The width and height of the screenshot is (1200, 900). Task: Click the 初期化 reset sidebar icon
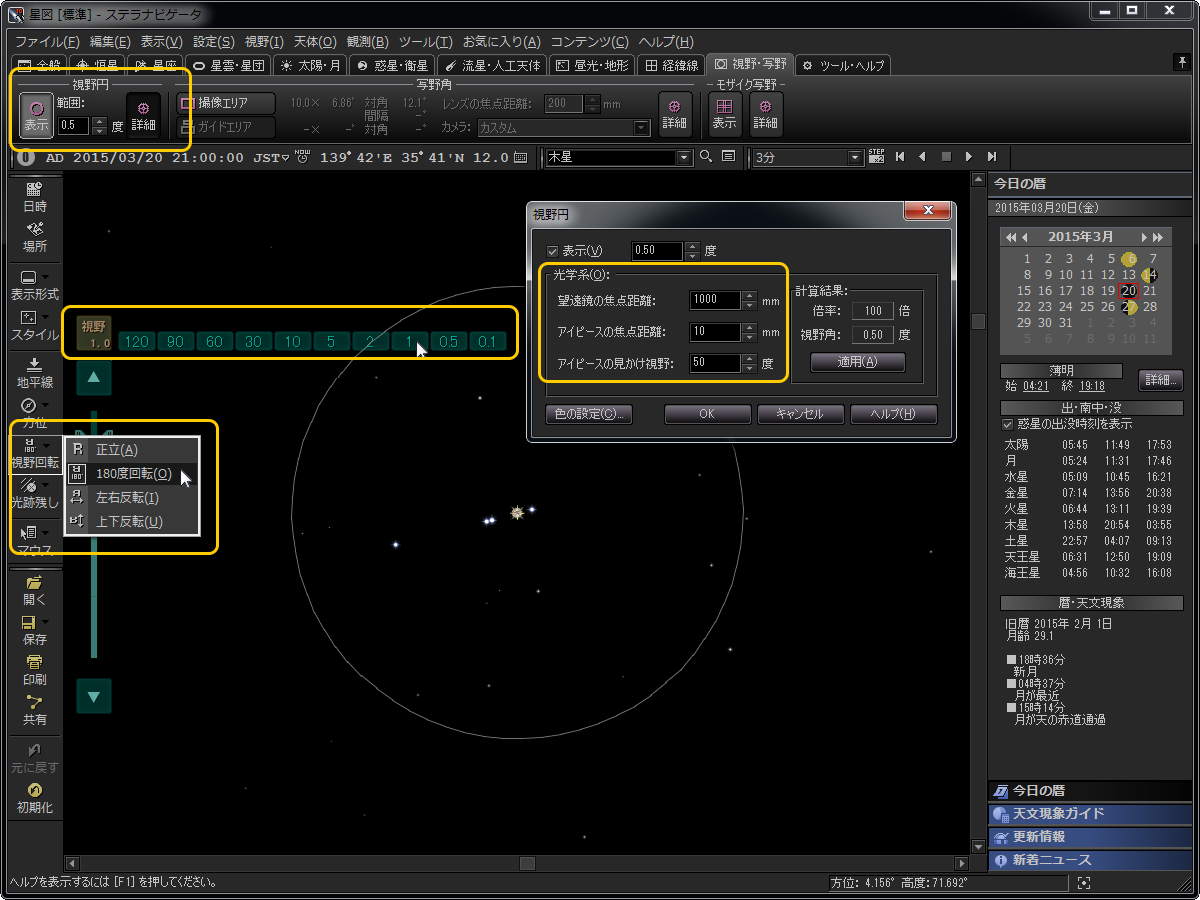tap(34, 798)
